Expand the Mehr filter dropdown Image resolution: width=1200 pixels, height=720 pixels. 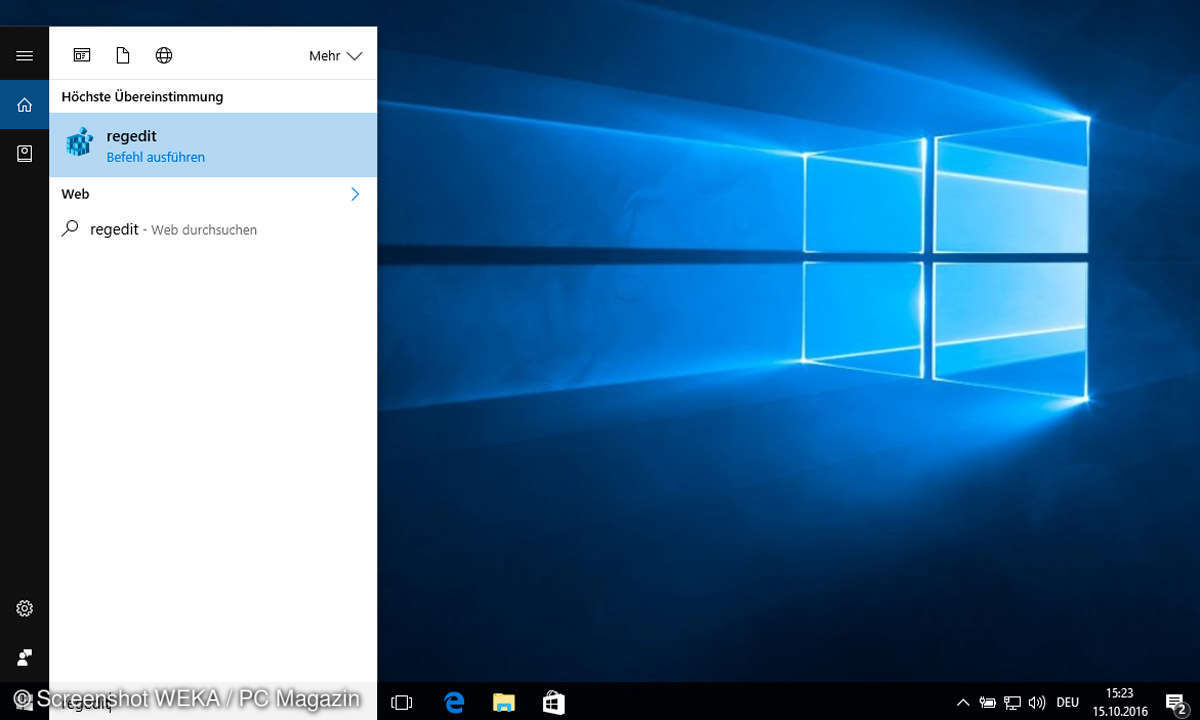point(335,56)
